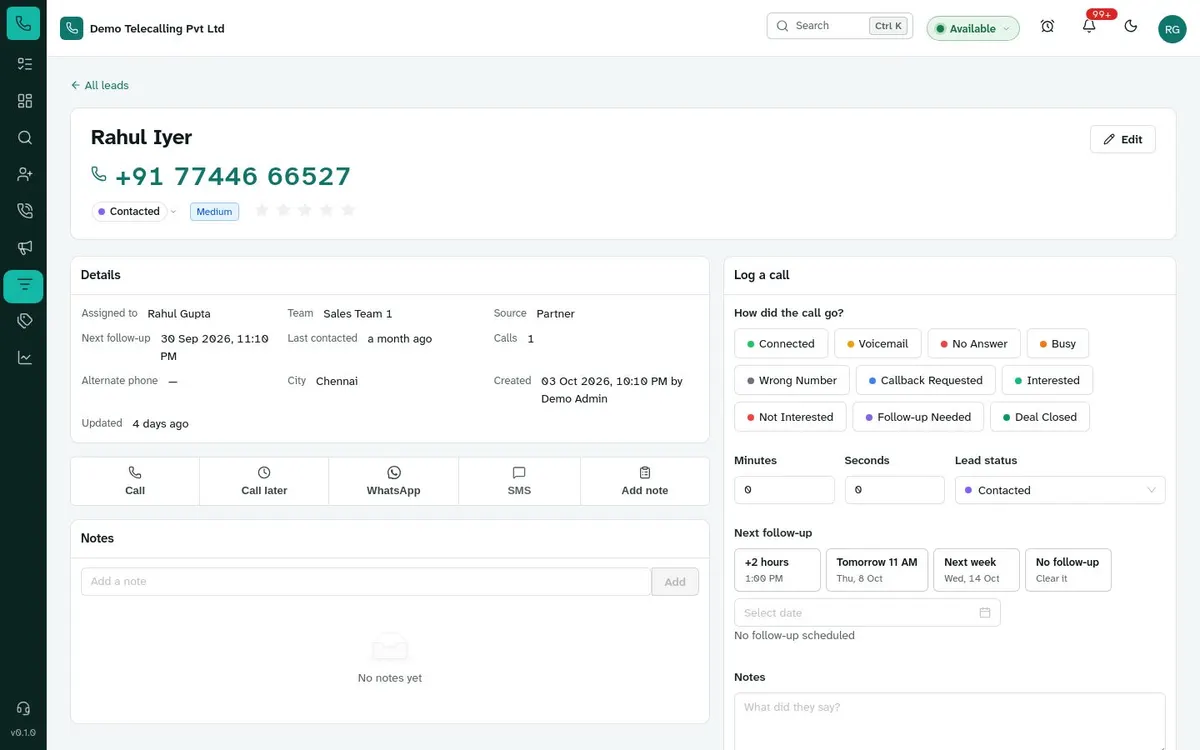
Task: Rate the lead with the fifth star
Action: tap(348, 210)
